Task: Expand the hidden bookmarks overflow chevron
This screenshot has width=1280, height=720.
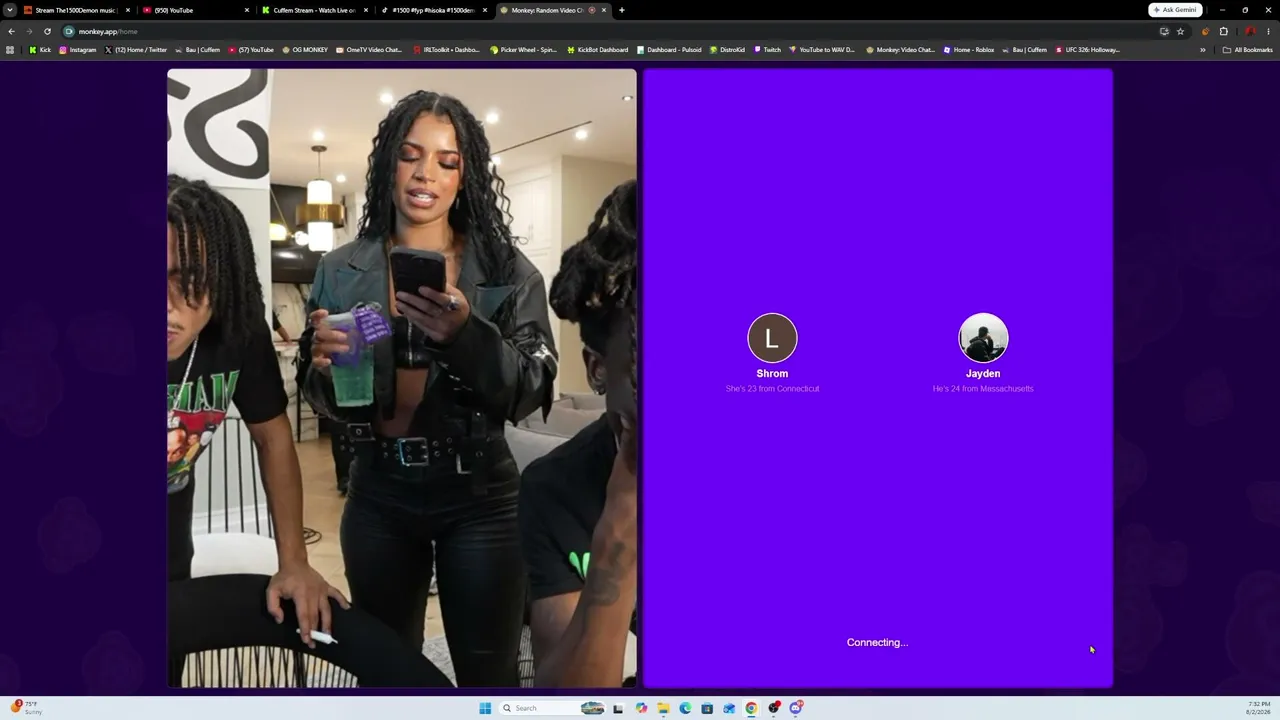Action: (x=1203, y=50)
